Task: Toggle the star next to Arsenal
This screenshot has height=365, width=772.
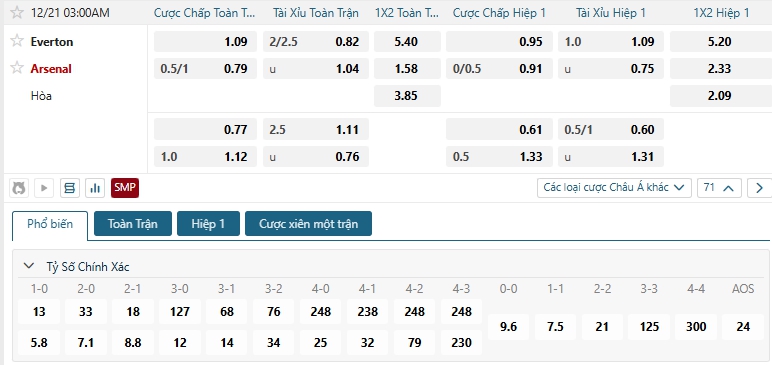Action: tap(17, 67)
